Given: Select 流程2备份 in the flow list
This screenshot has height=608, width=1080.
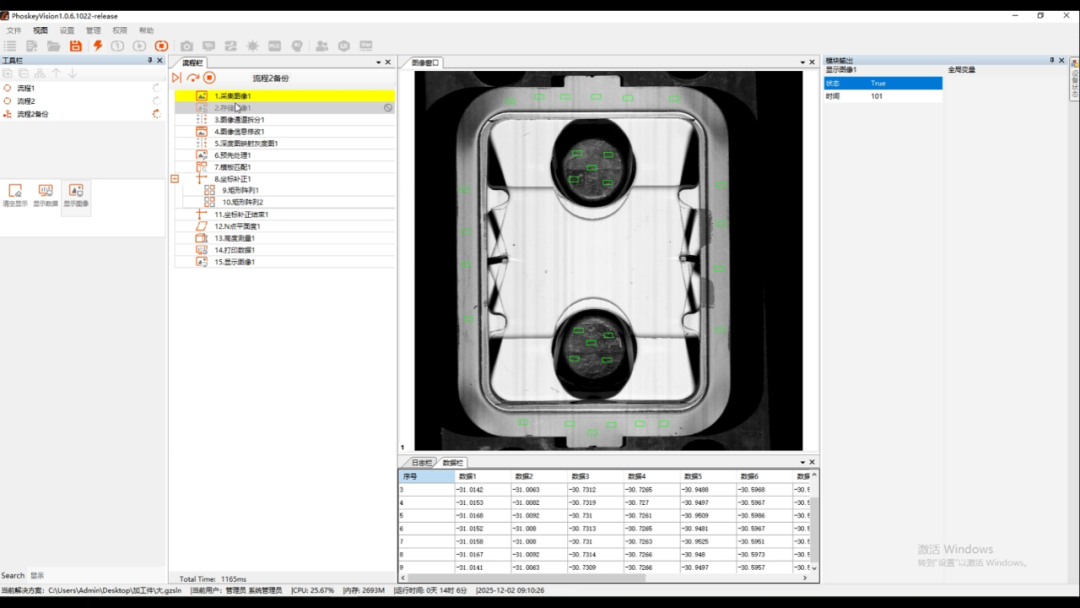Looking at the screenshot, I should coord(32,114).
